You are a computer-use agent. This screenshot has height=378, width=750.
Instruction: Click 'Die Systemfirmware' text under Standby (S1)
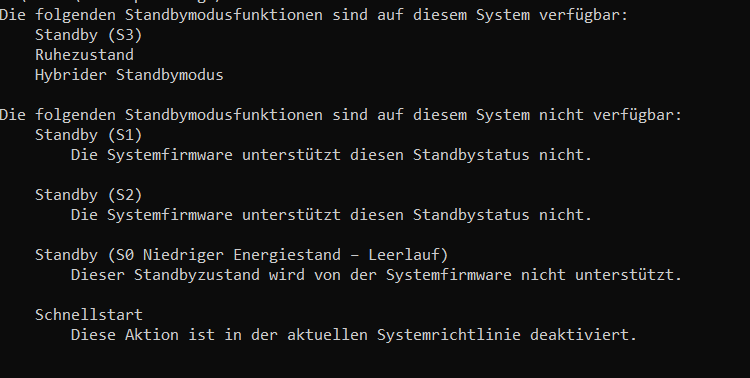coord(152,155)
